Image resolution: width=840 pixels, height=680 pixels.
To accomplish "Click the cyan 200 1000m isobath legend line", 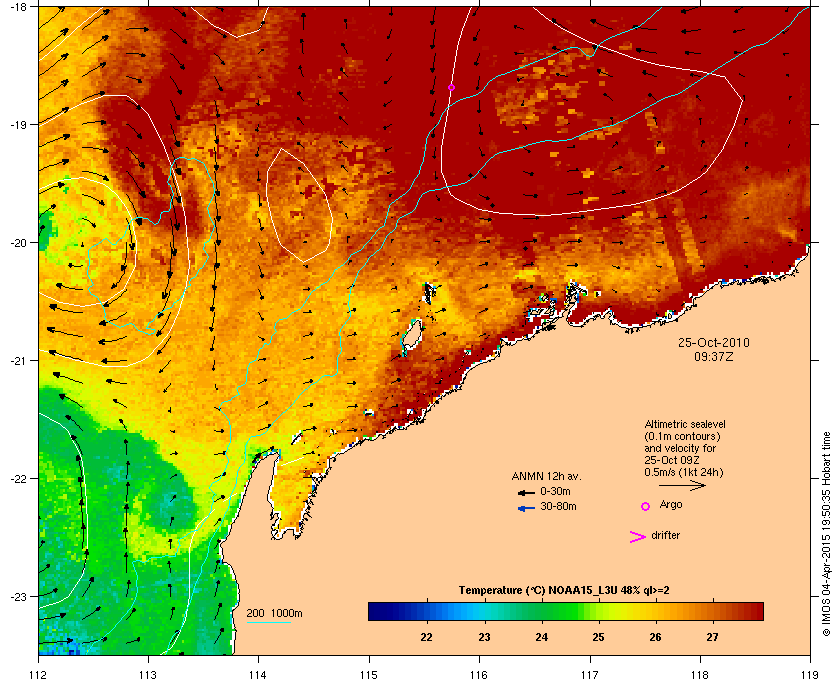I will tap(268, 622).
